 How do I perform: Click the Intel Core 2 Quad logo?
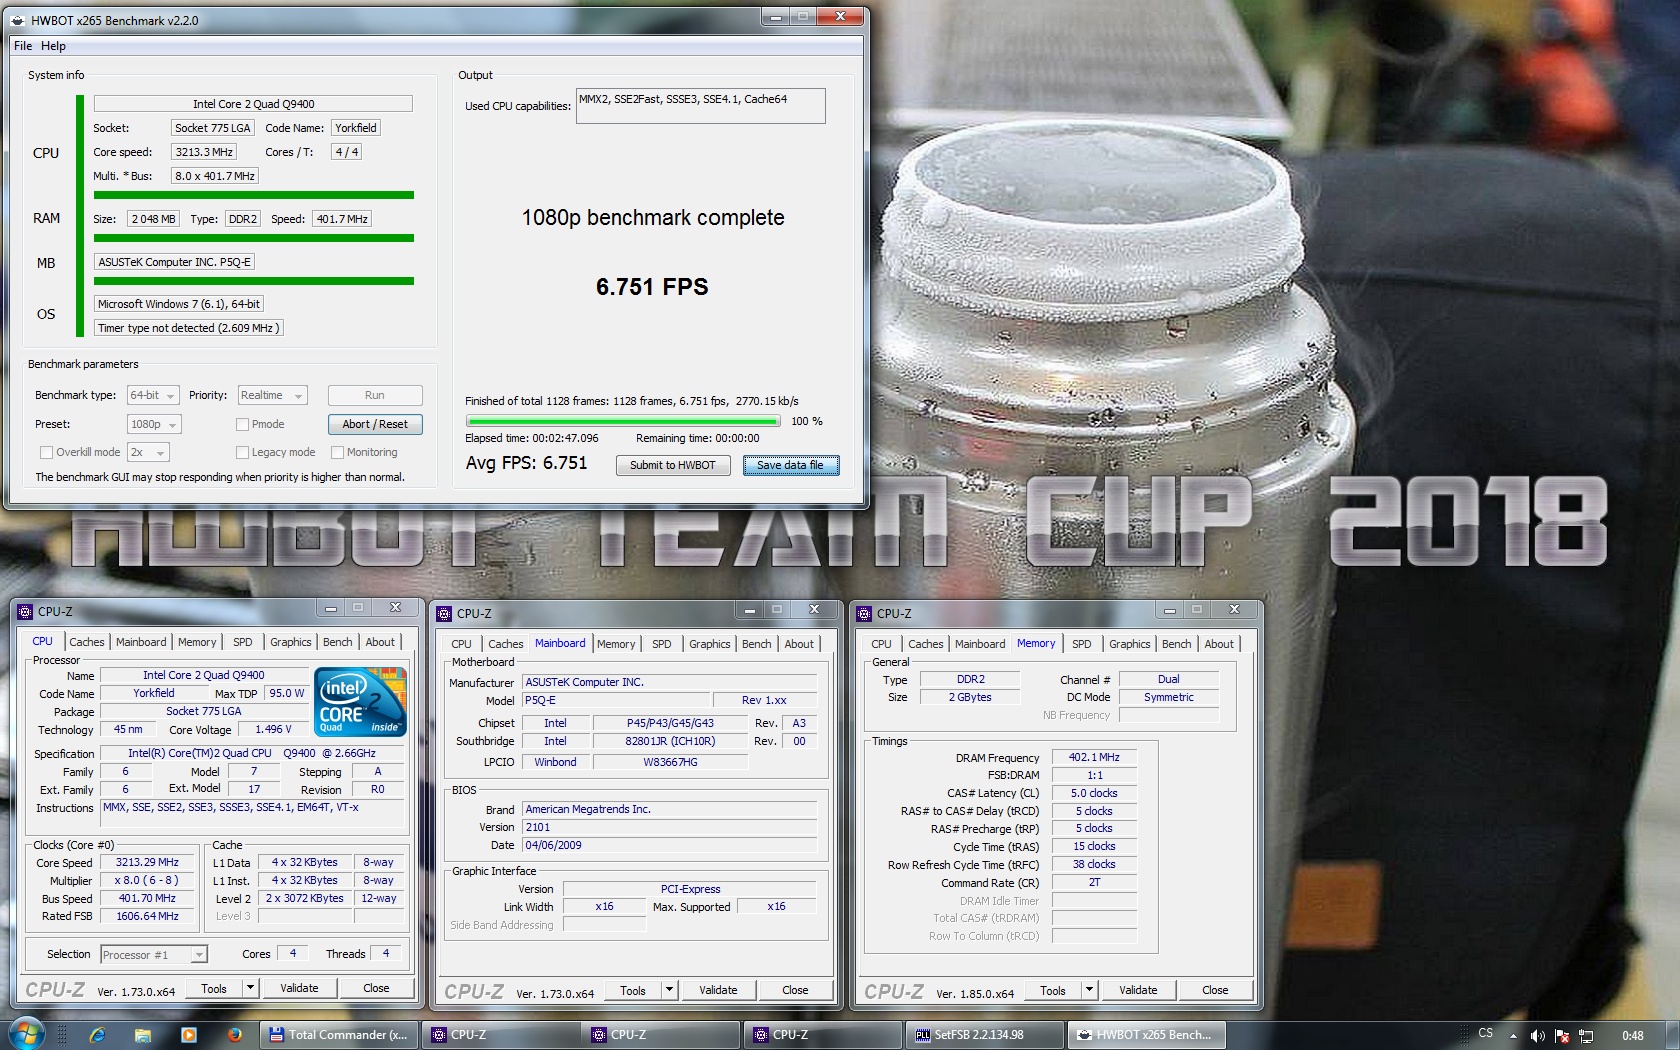(x=361, y=701)
